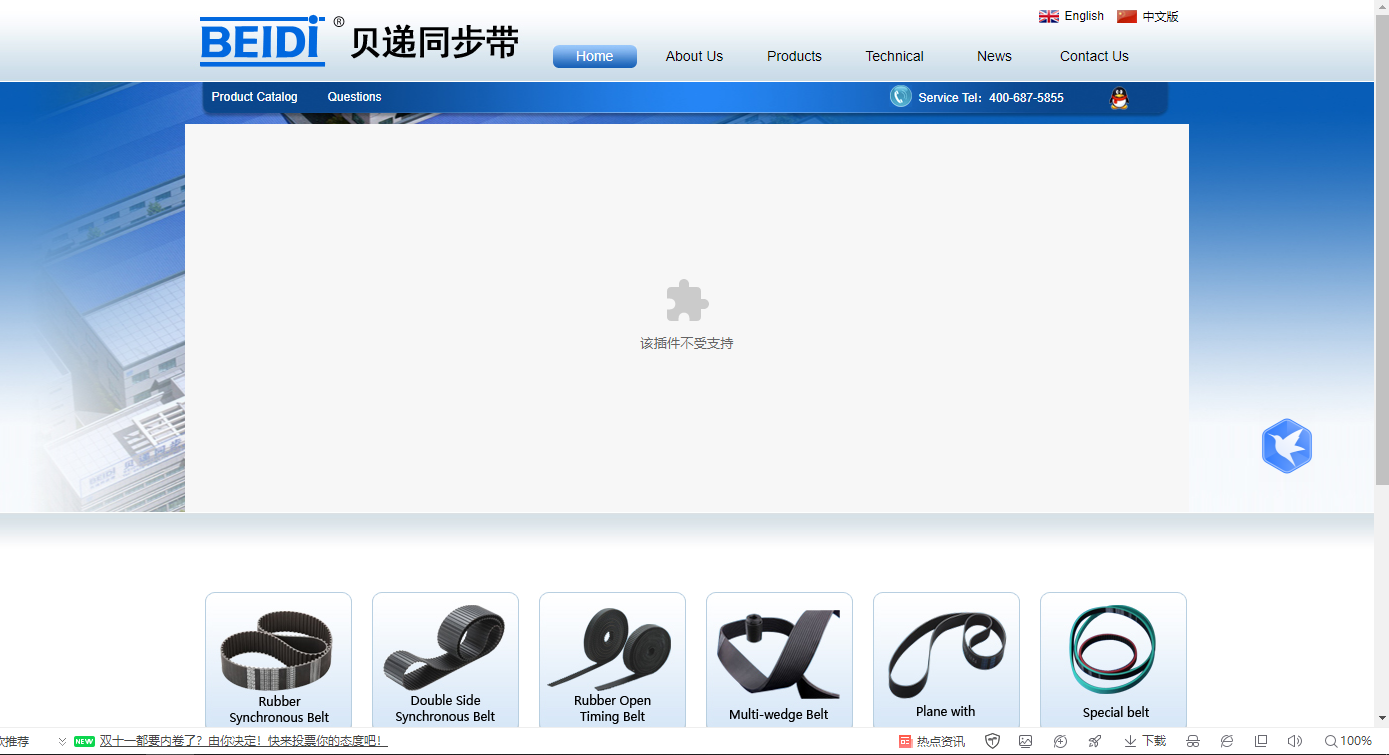Image resolution: width=1389 pixels, height=755 pixels.
Task: Open the Questions link
Action: click(x=354, y=97)
